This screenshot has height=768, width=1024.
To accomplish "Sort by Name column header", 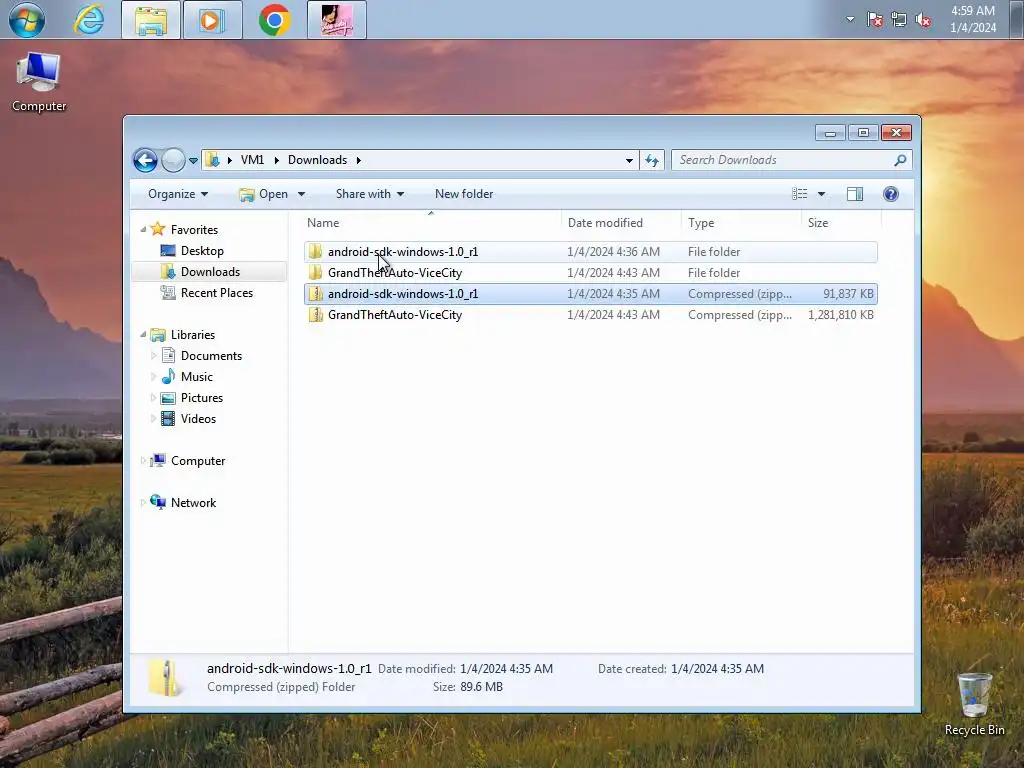I will click(x=431, y=223).
